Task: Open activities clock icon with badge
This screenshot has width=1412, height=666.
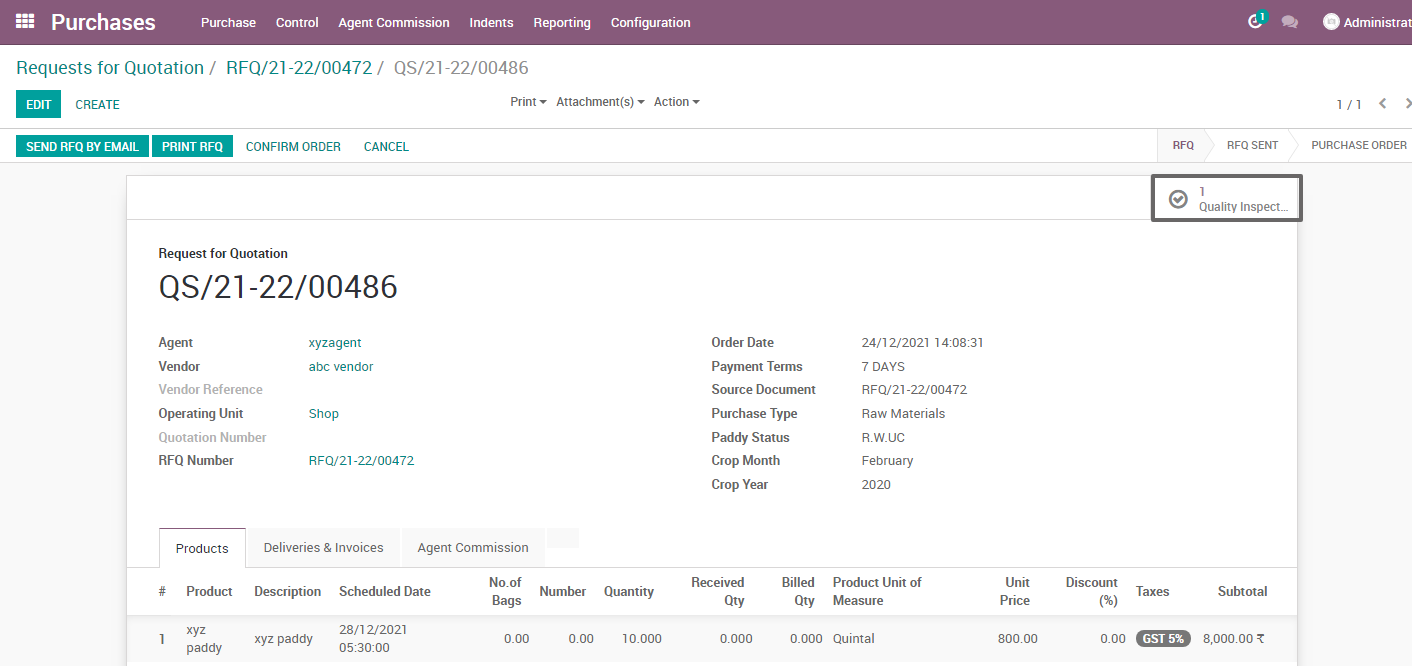Action: click(1255, 21)
